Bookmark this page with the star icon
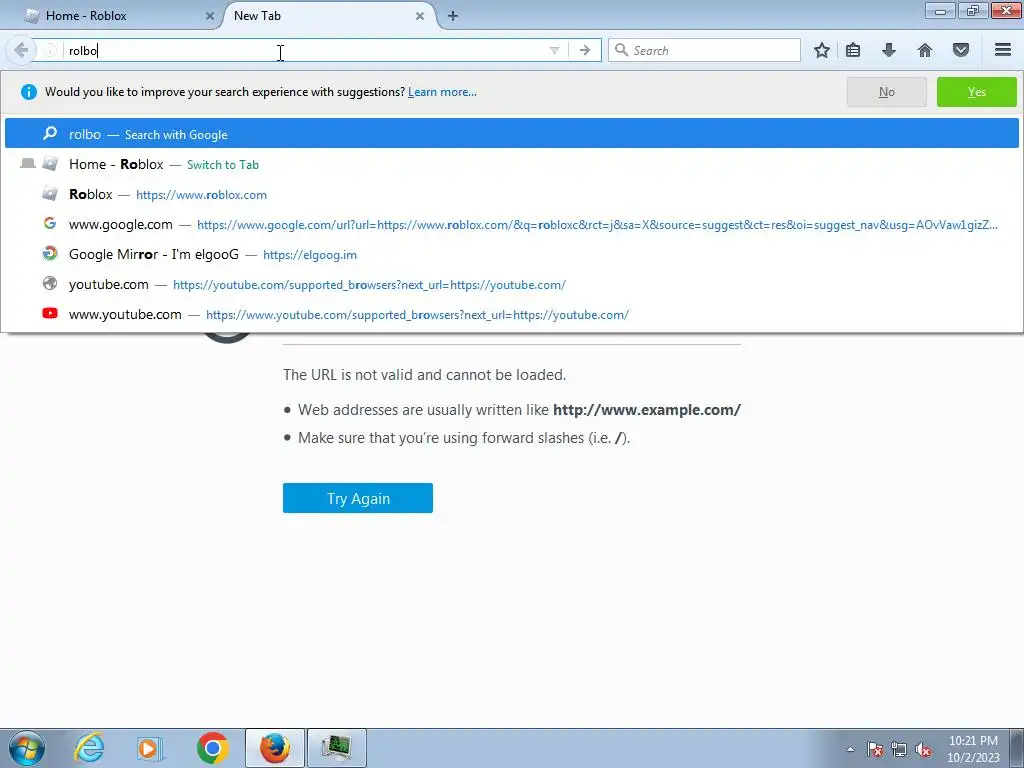 point(822,50)
